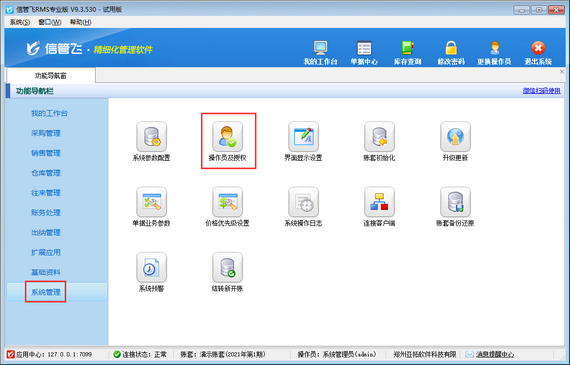
Task: Open 操作员及授权 icon
Action: point(227,137)
